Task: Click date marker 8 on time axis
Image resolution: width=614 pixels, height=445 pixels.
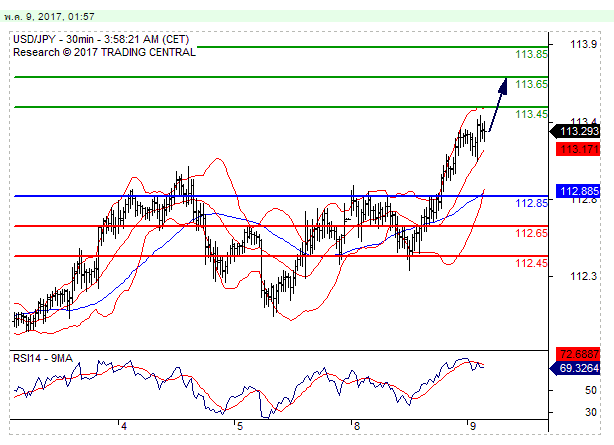Action: pos(356,427)
